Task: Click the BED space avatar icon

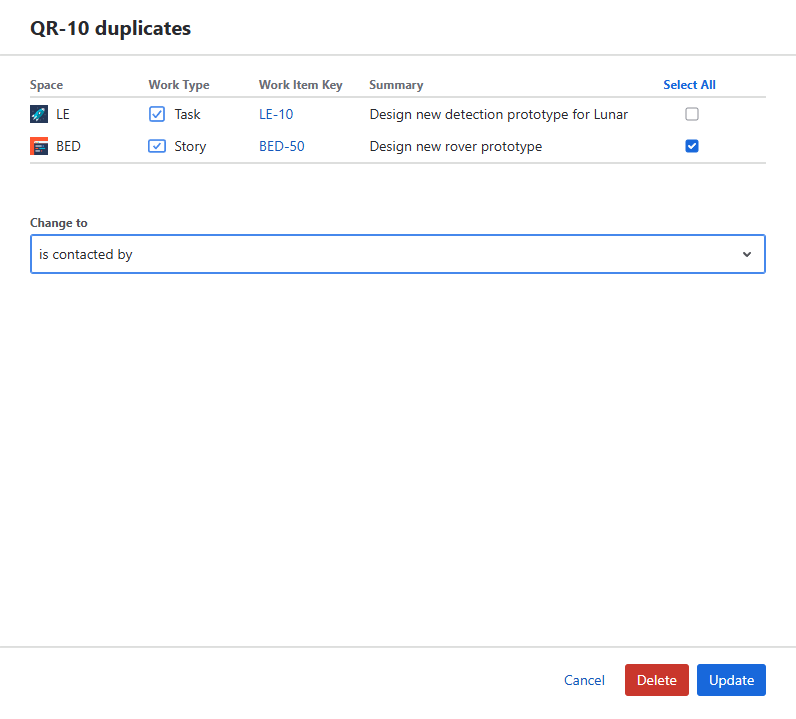Action: (x=39, y=146)
